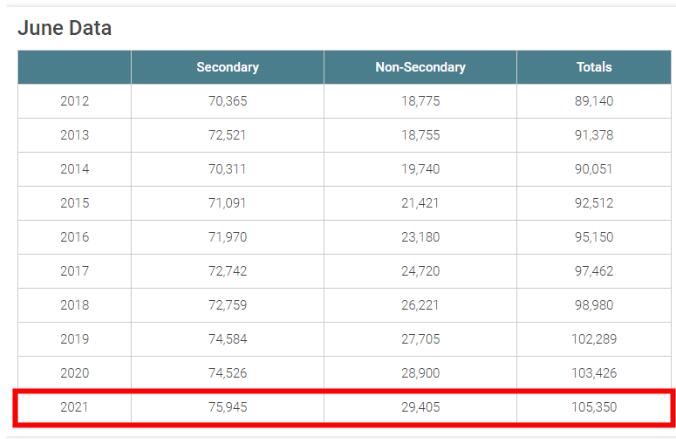Select the 2020 Non-Secondary value 28,900
Viewport: 676px width, 439px height.
click(x=420, y=373)
